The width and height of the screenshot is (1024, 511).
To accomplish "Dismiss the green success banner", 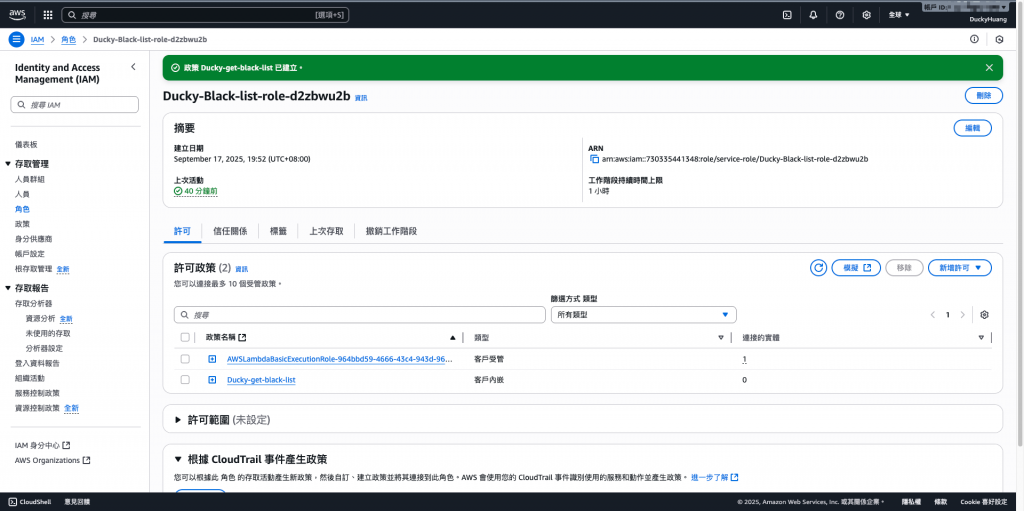I will coord(989,67).
